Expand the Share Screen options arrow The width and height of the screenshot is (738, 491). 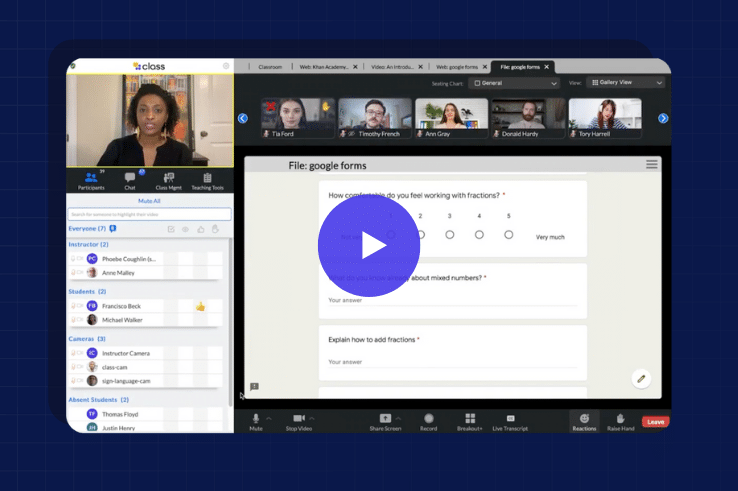(398, 418)
